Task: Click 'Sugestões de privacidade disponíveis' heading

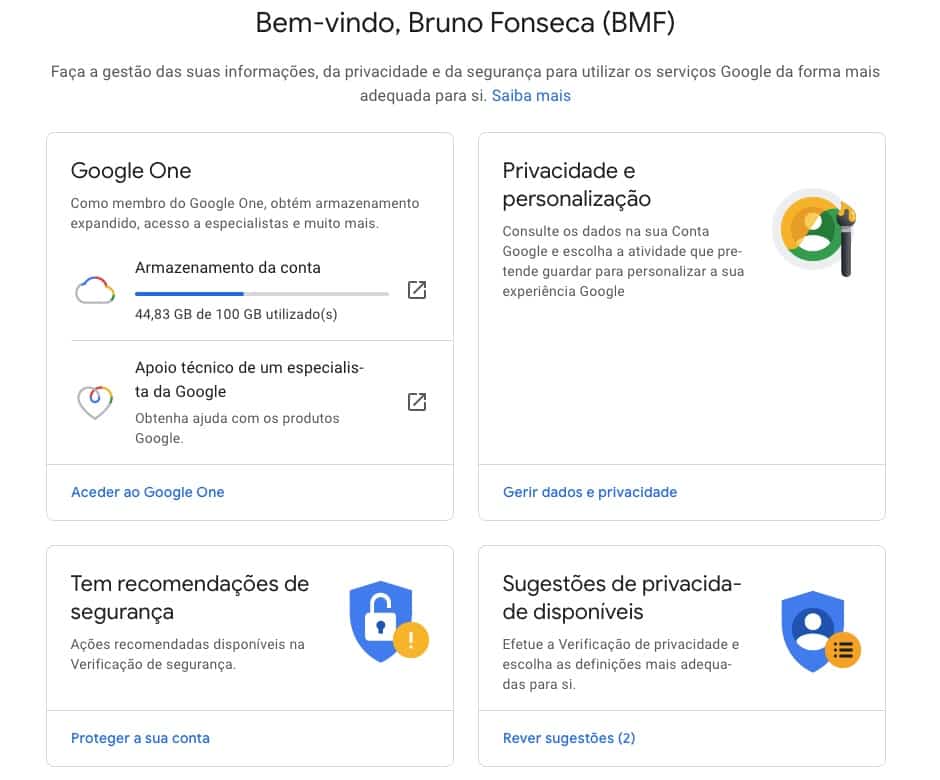Action: [x=622, y=597]
